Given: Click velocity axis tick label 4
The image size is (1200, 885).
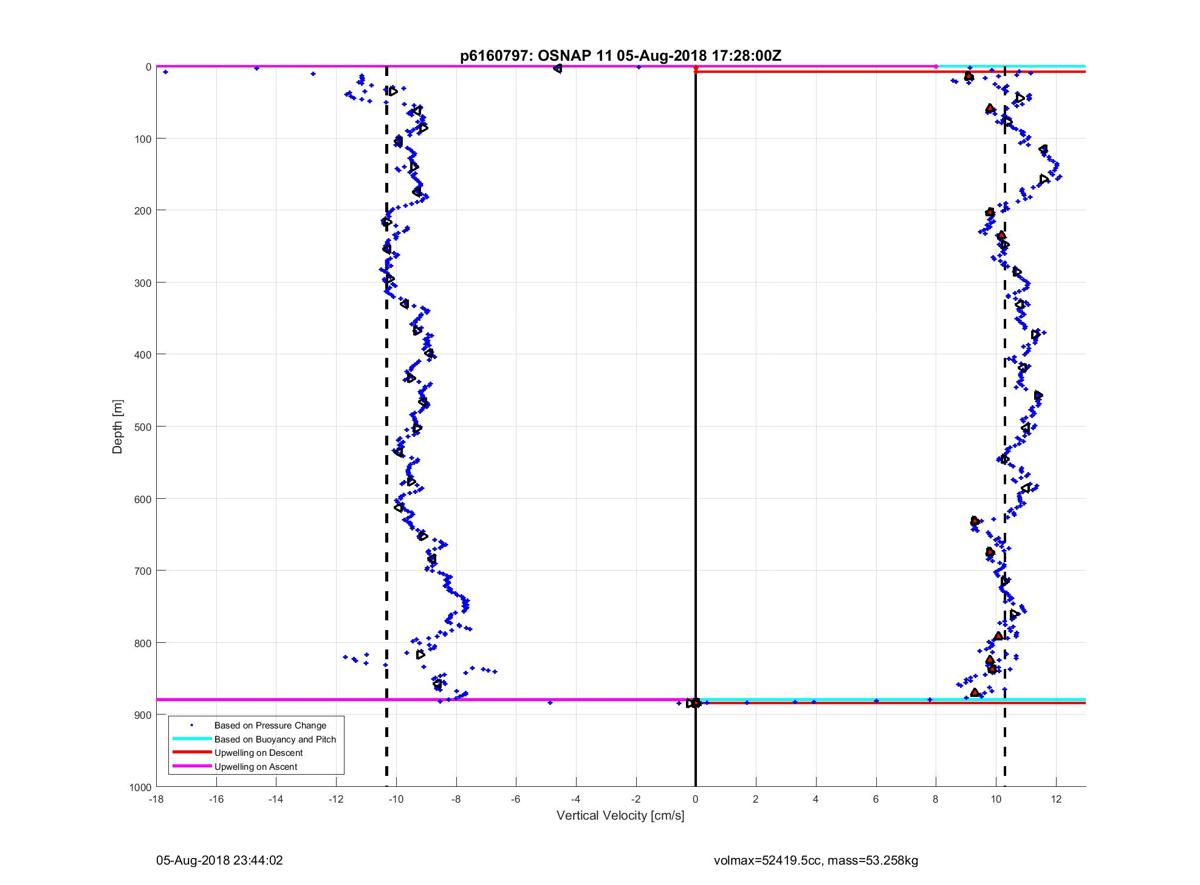Looking at the screenshot, I should click(x=816, y=799).
